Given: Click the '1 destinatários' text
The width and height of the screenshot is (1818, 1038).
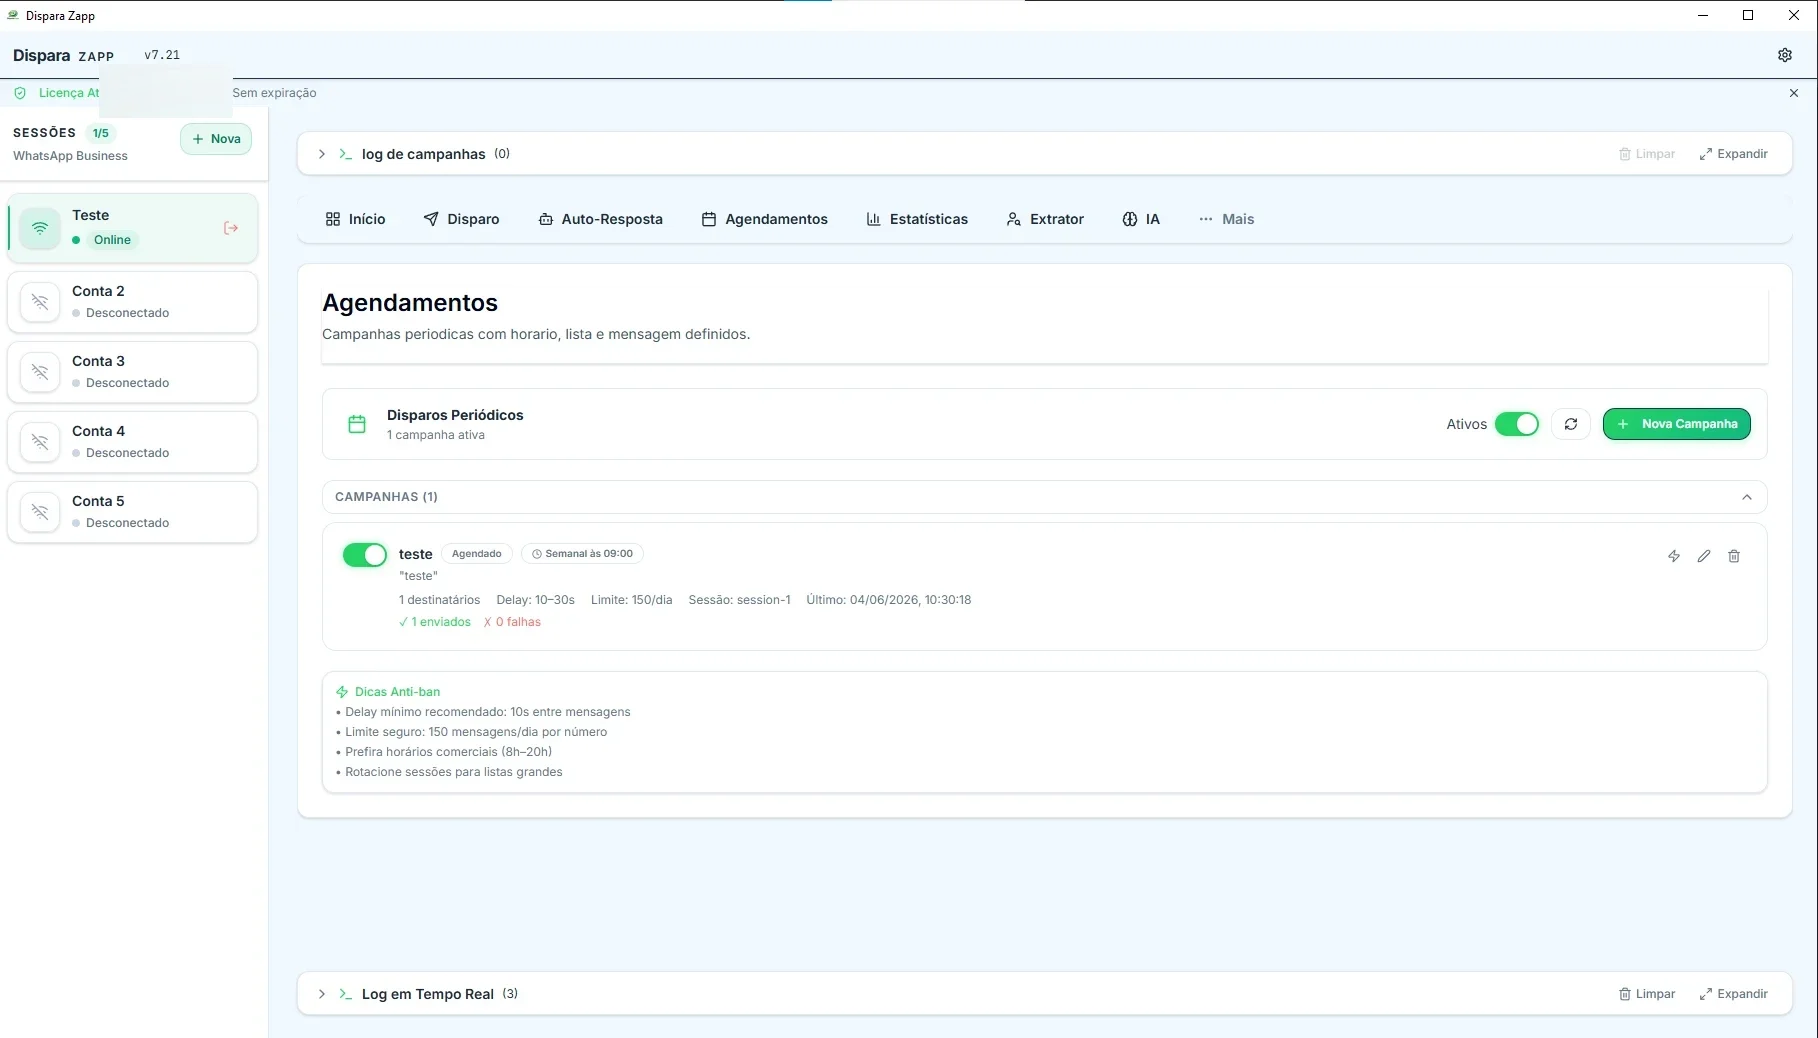Looking at the screenshot, I should point(439,600).
